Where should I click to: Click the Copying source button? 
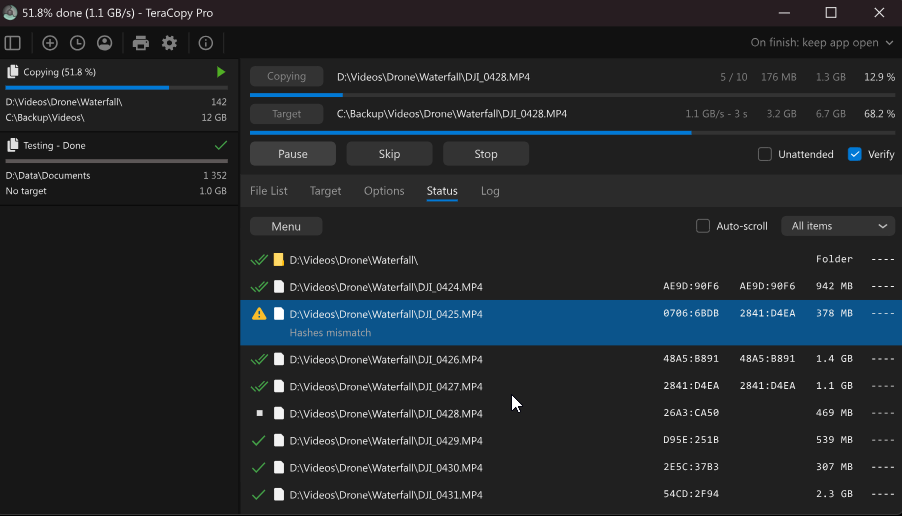click(286, 77)
